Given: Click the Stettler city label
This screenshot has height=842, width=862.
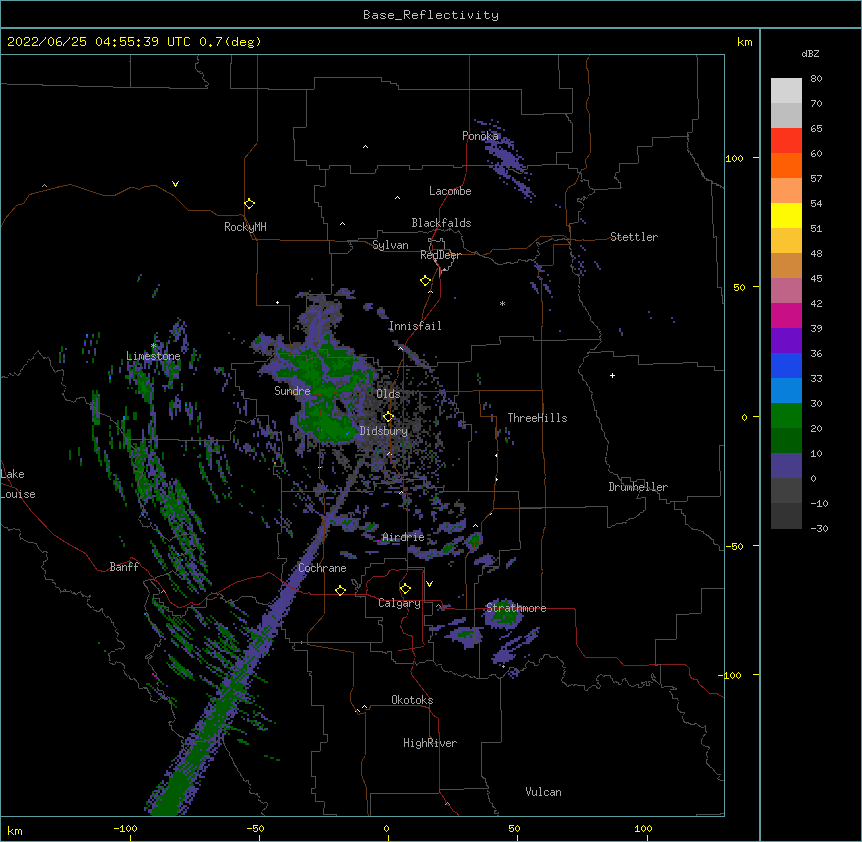Looking at the screenshot, I should pos(634,237).
